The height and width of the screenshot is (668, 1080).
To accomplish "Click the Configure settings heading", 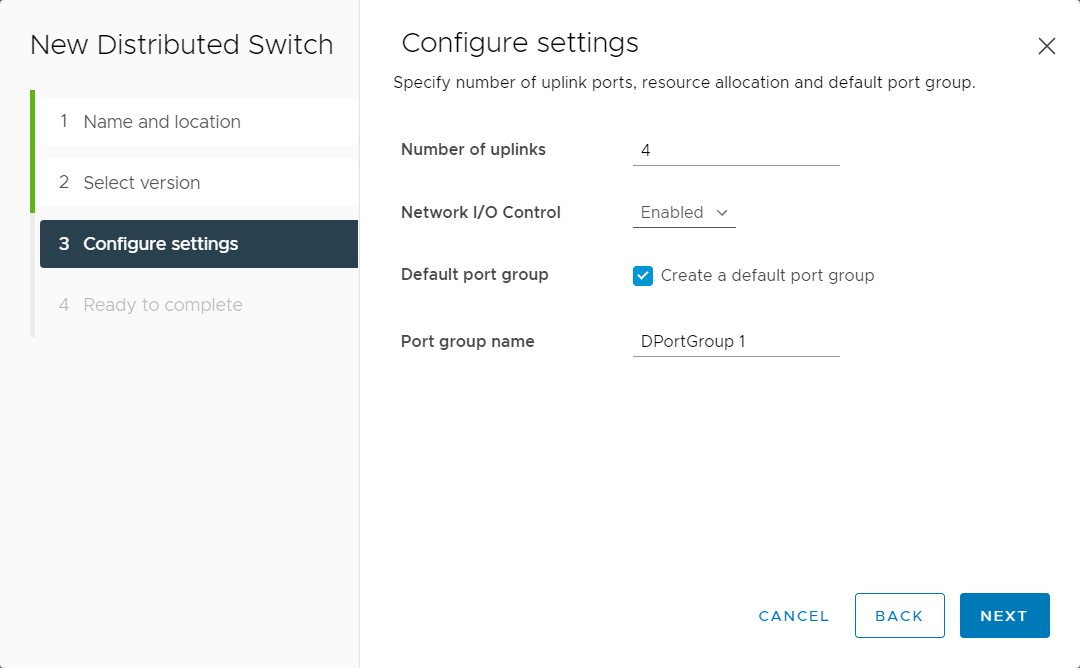I will click(520, 43).
